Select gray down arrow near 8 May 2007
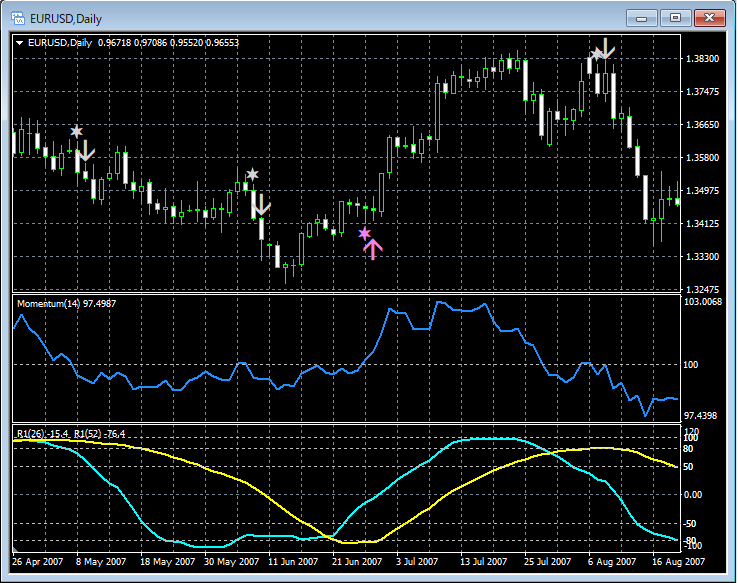This screenshot has height=583, width=738. pos(86,151)
